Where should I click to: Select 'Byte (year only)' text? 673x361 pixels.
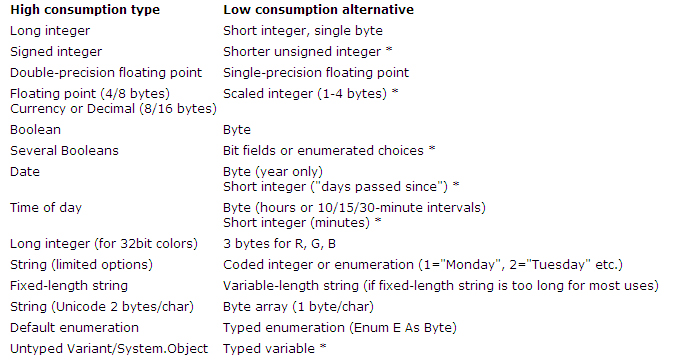tap(273, 172)
